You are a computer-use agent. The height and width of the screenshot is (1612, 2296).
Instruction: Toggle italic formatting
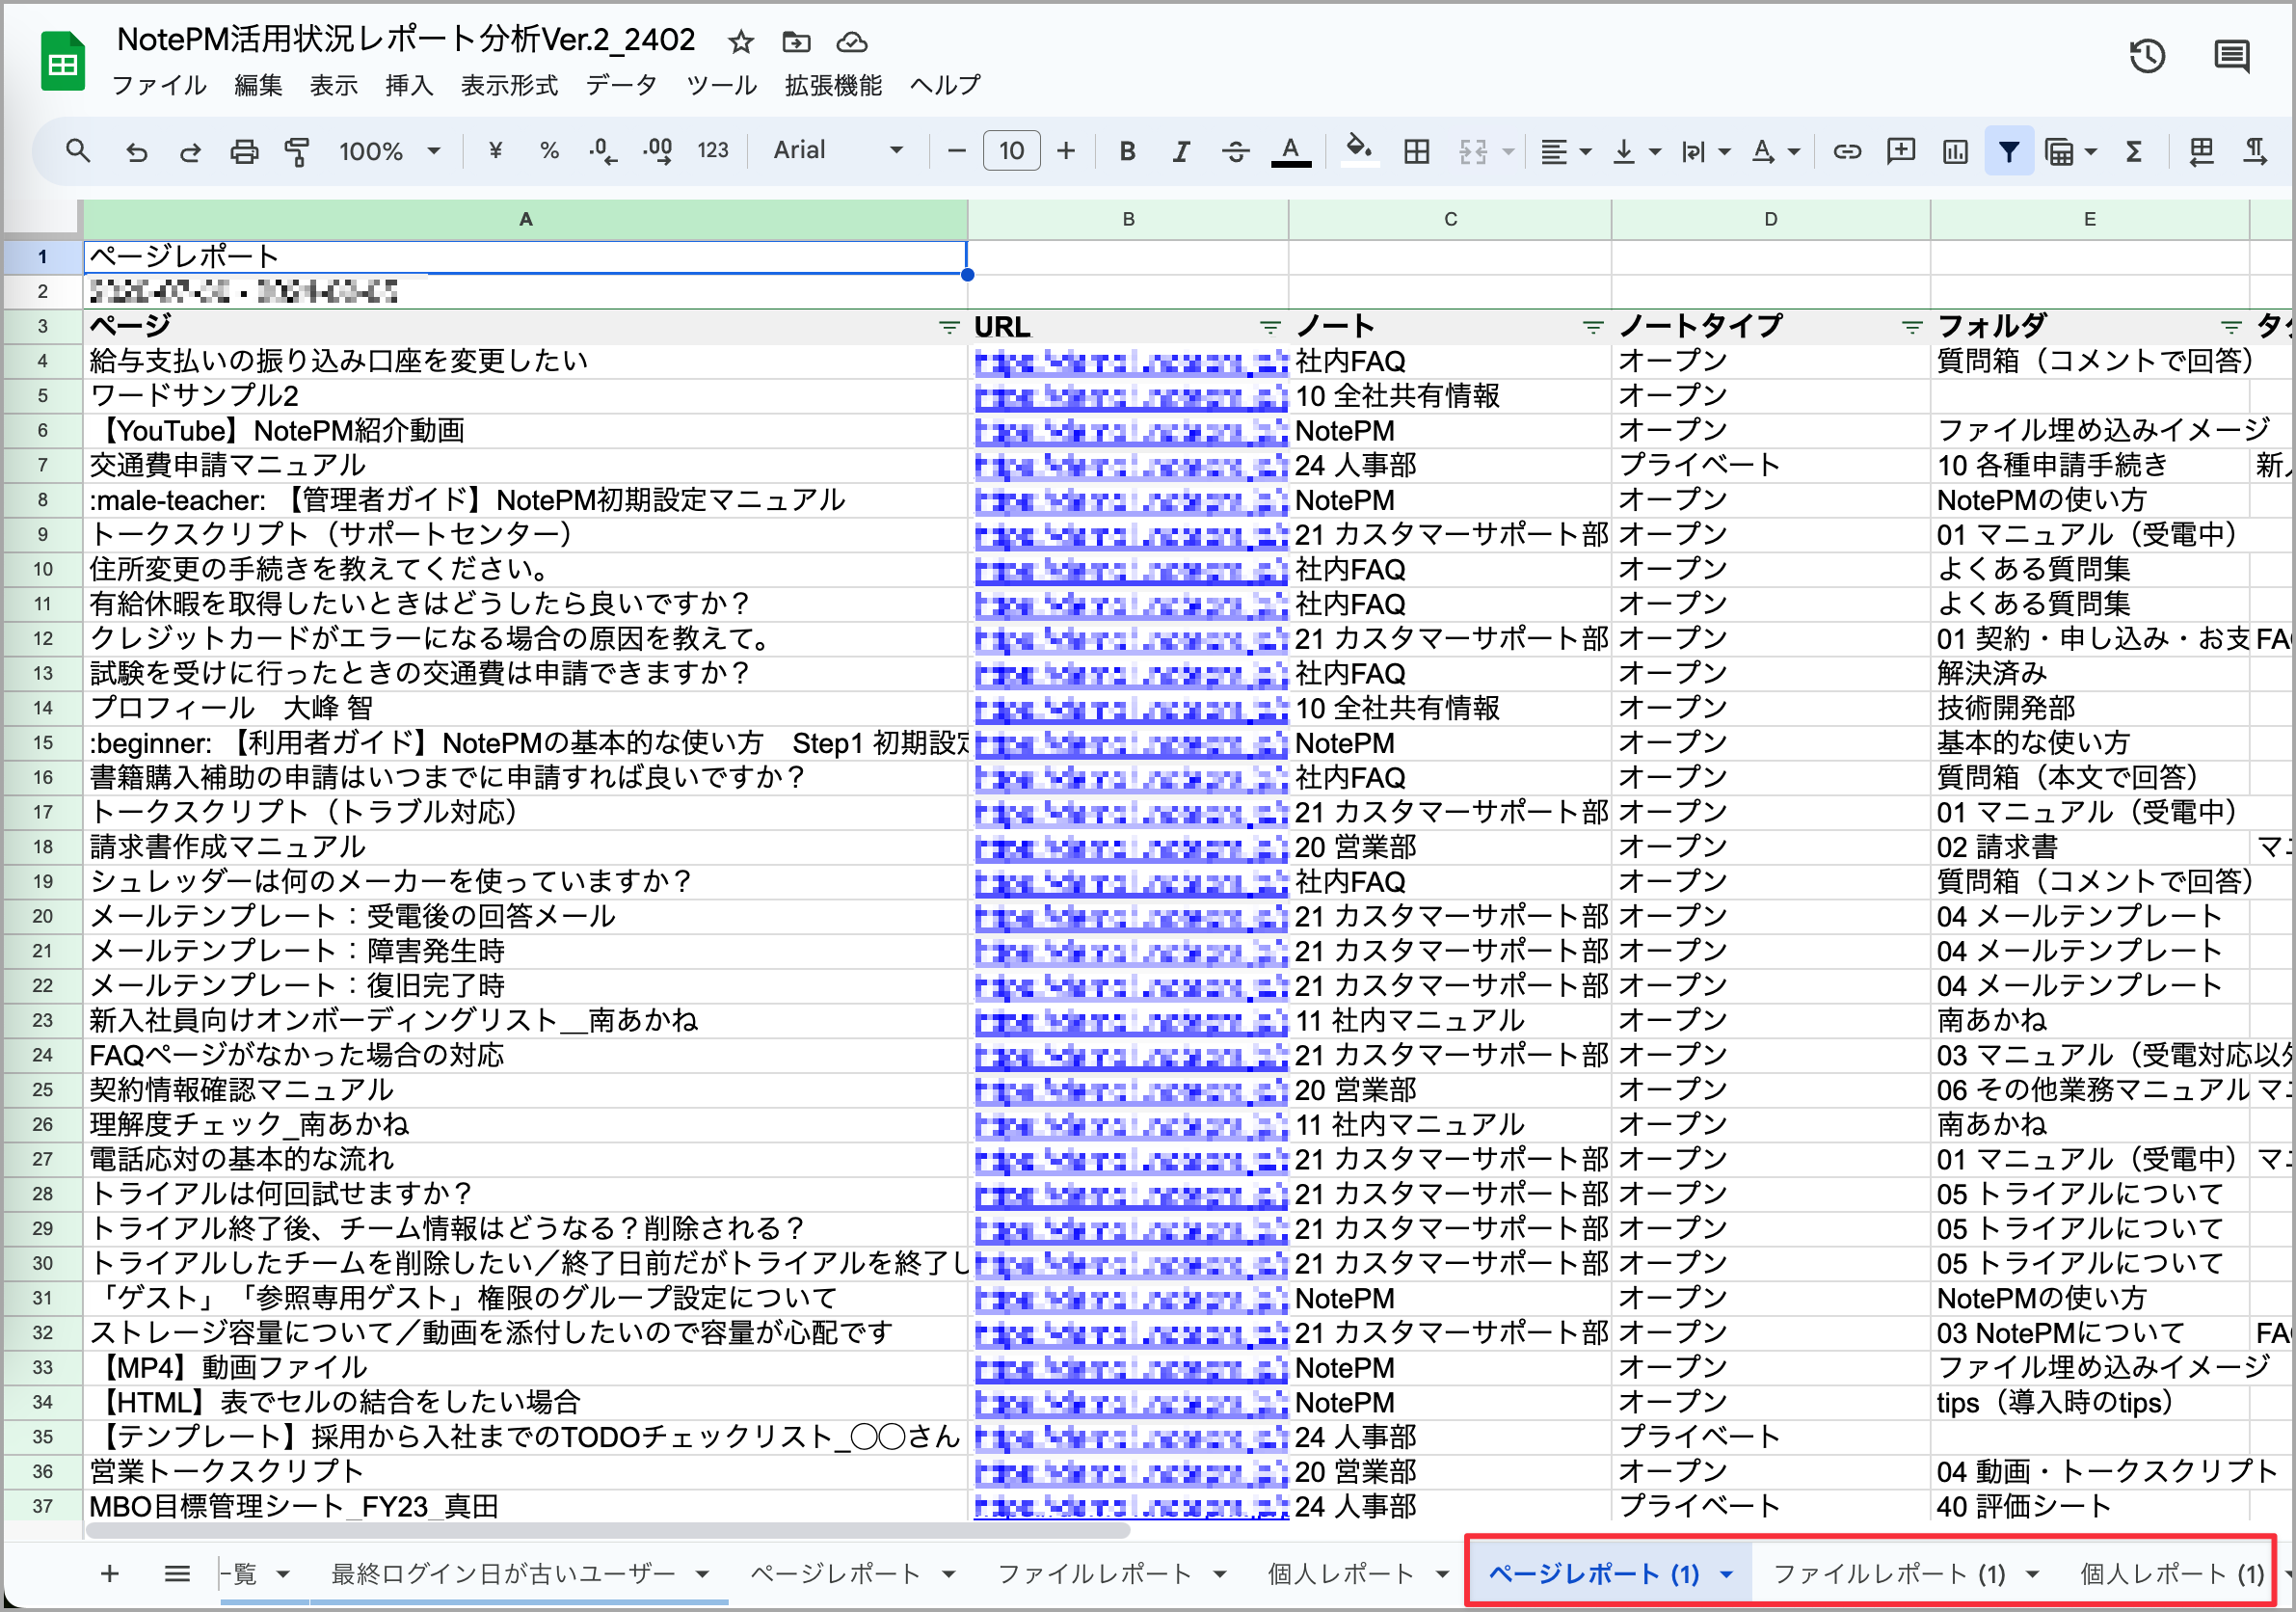(x=1181, y=151)
